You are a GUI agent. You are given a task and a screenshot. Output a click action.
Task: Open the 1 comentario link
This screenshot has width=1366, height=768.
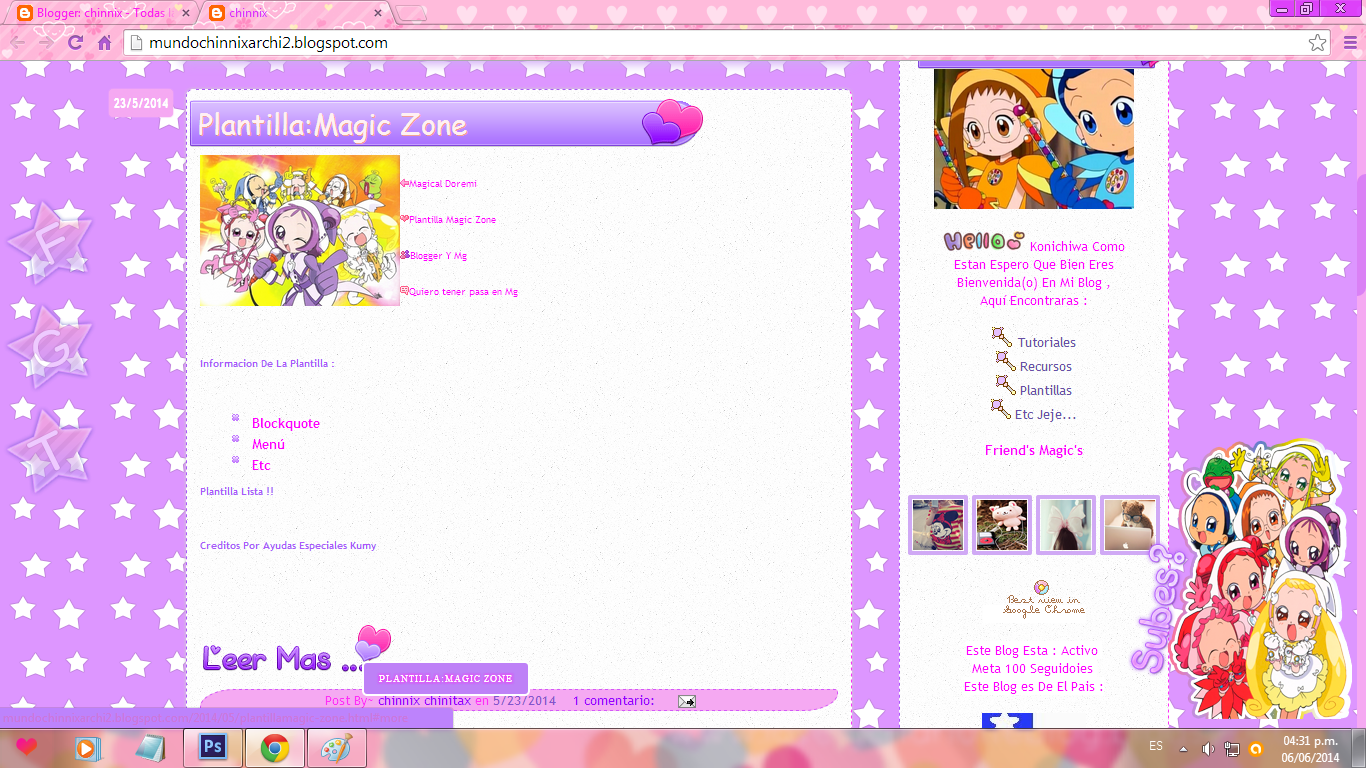click(613, 701)
